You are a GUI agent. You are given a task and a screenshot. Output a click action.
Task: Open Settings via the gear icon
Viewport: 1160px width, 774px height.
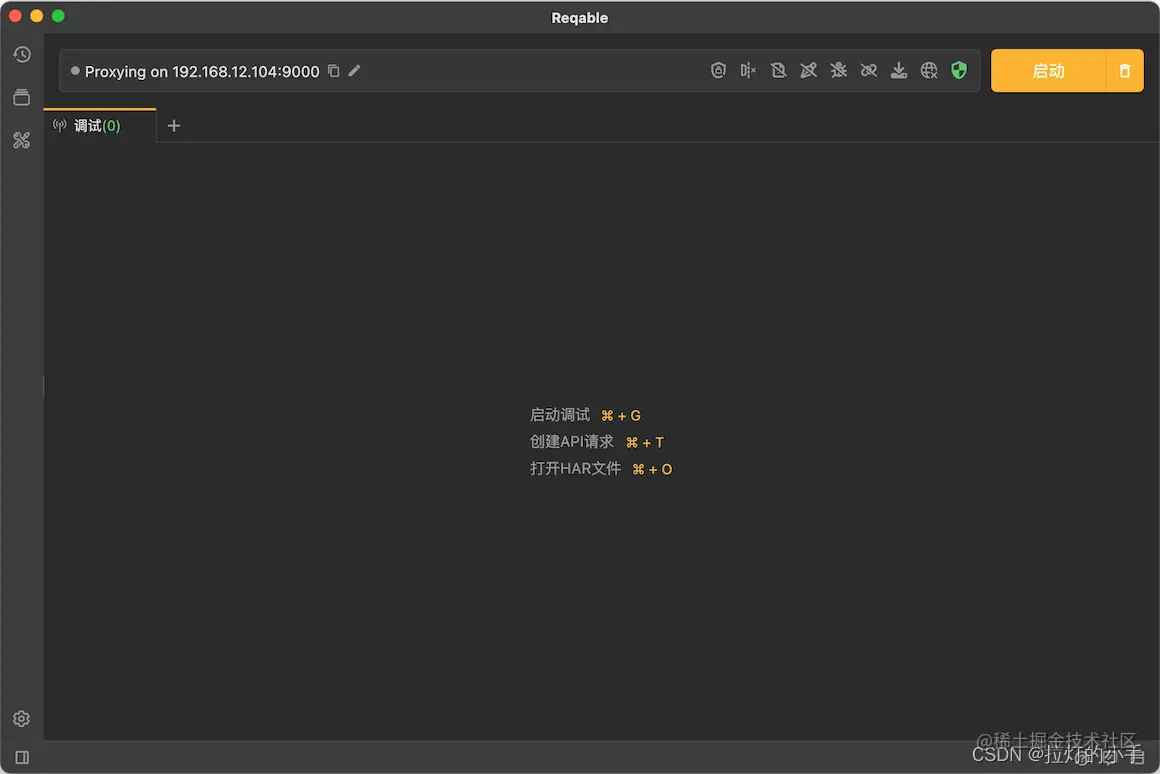click(22, 718)
